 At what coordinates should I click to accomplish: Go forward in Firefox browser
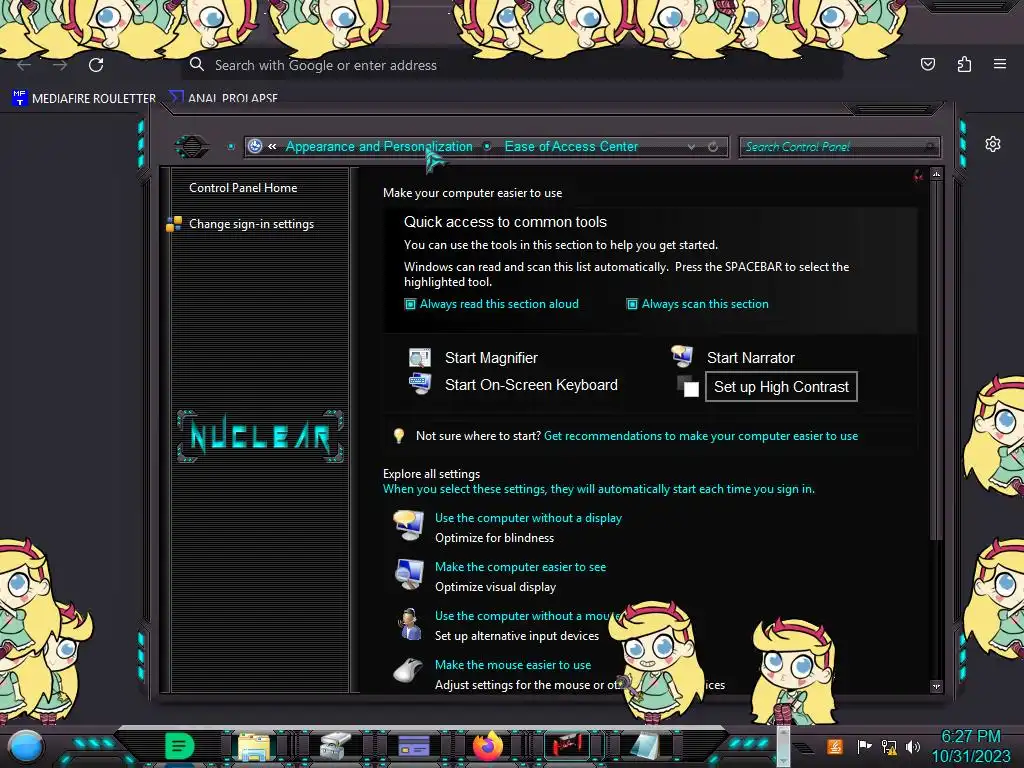pyautogui.click(x=60, y=65)
